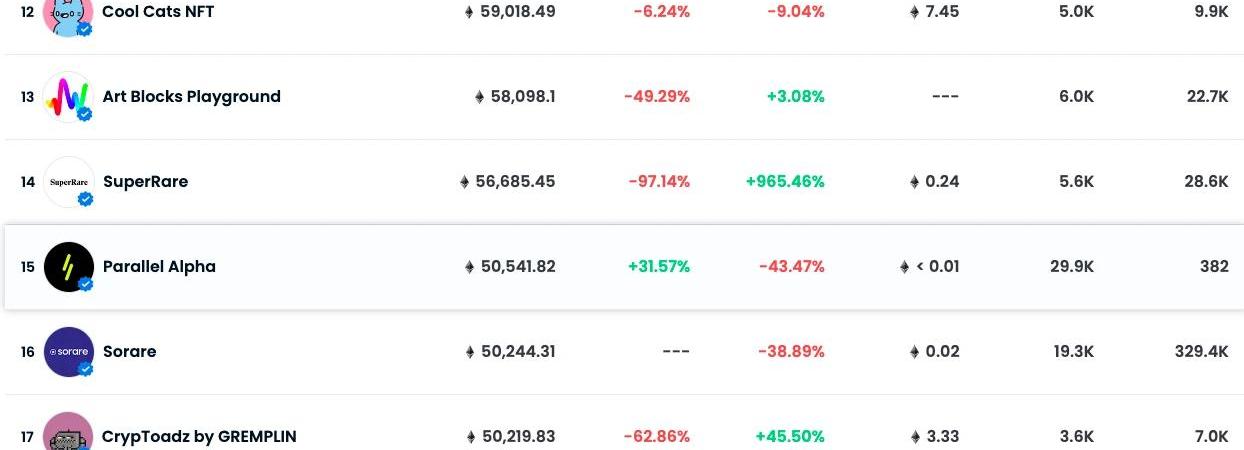Viewport: 1244px width, 450px height.
Task: Click the Sorare blue logo icon
Action: point(68,352)
